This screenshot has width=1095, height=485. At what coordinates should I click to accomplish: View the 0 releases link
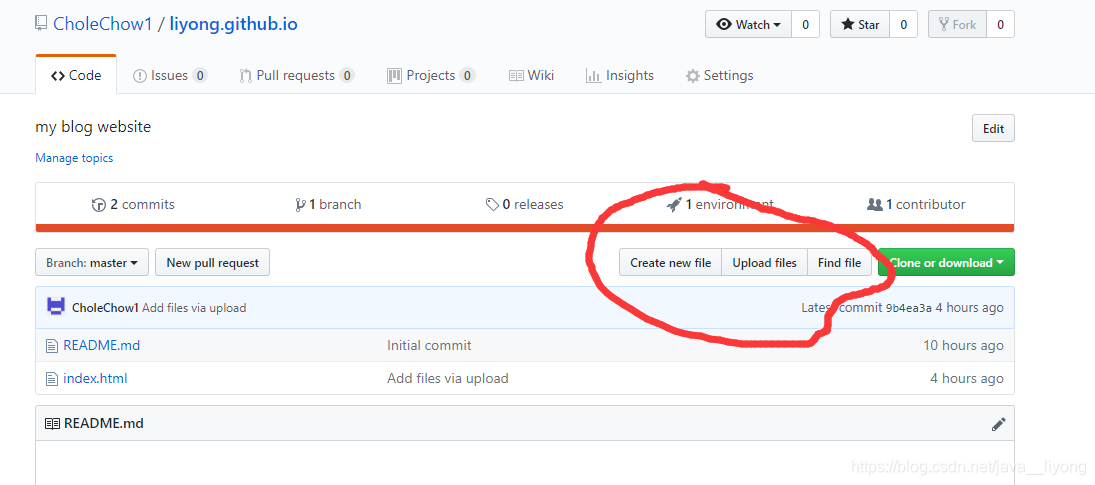pyautogui.click(x=524, y=204)
